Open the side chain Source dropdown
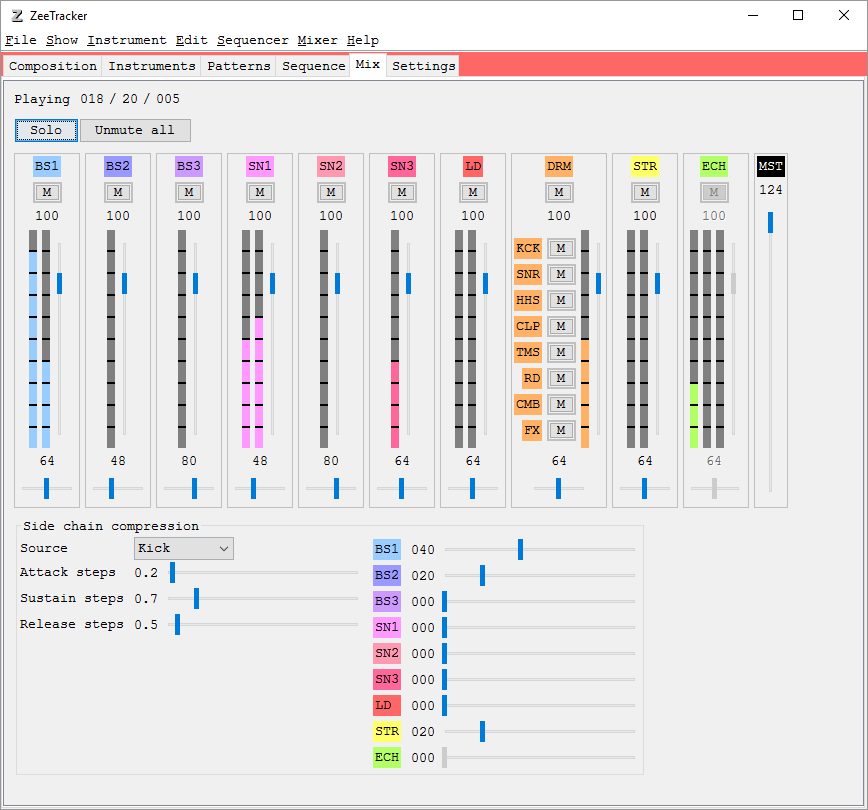 [184, 548]
